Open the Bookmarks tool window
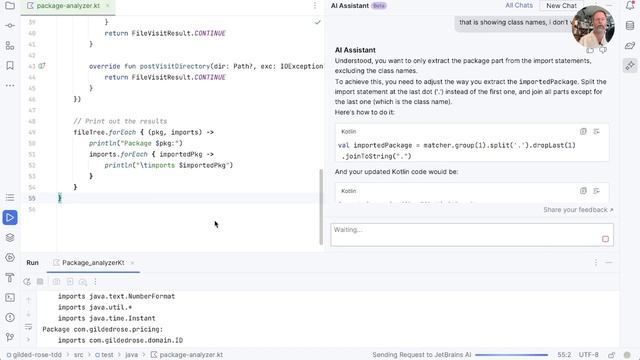640x360 pixels. pyautogui.click(x=10, y=65)
